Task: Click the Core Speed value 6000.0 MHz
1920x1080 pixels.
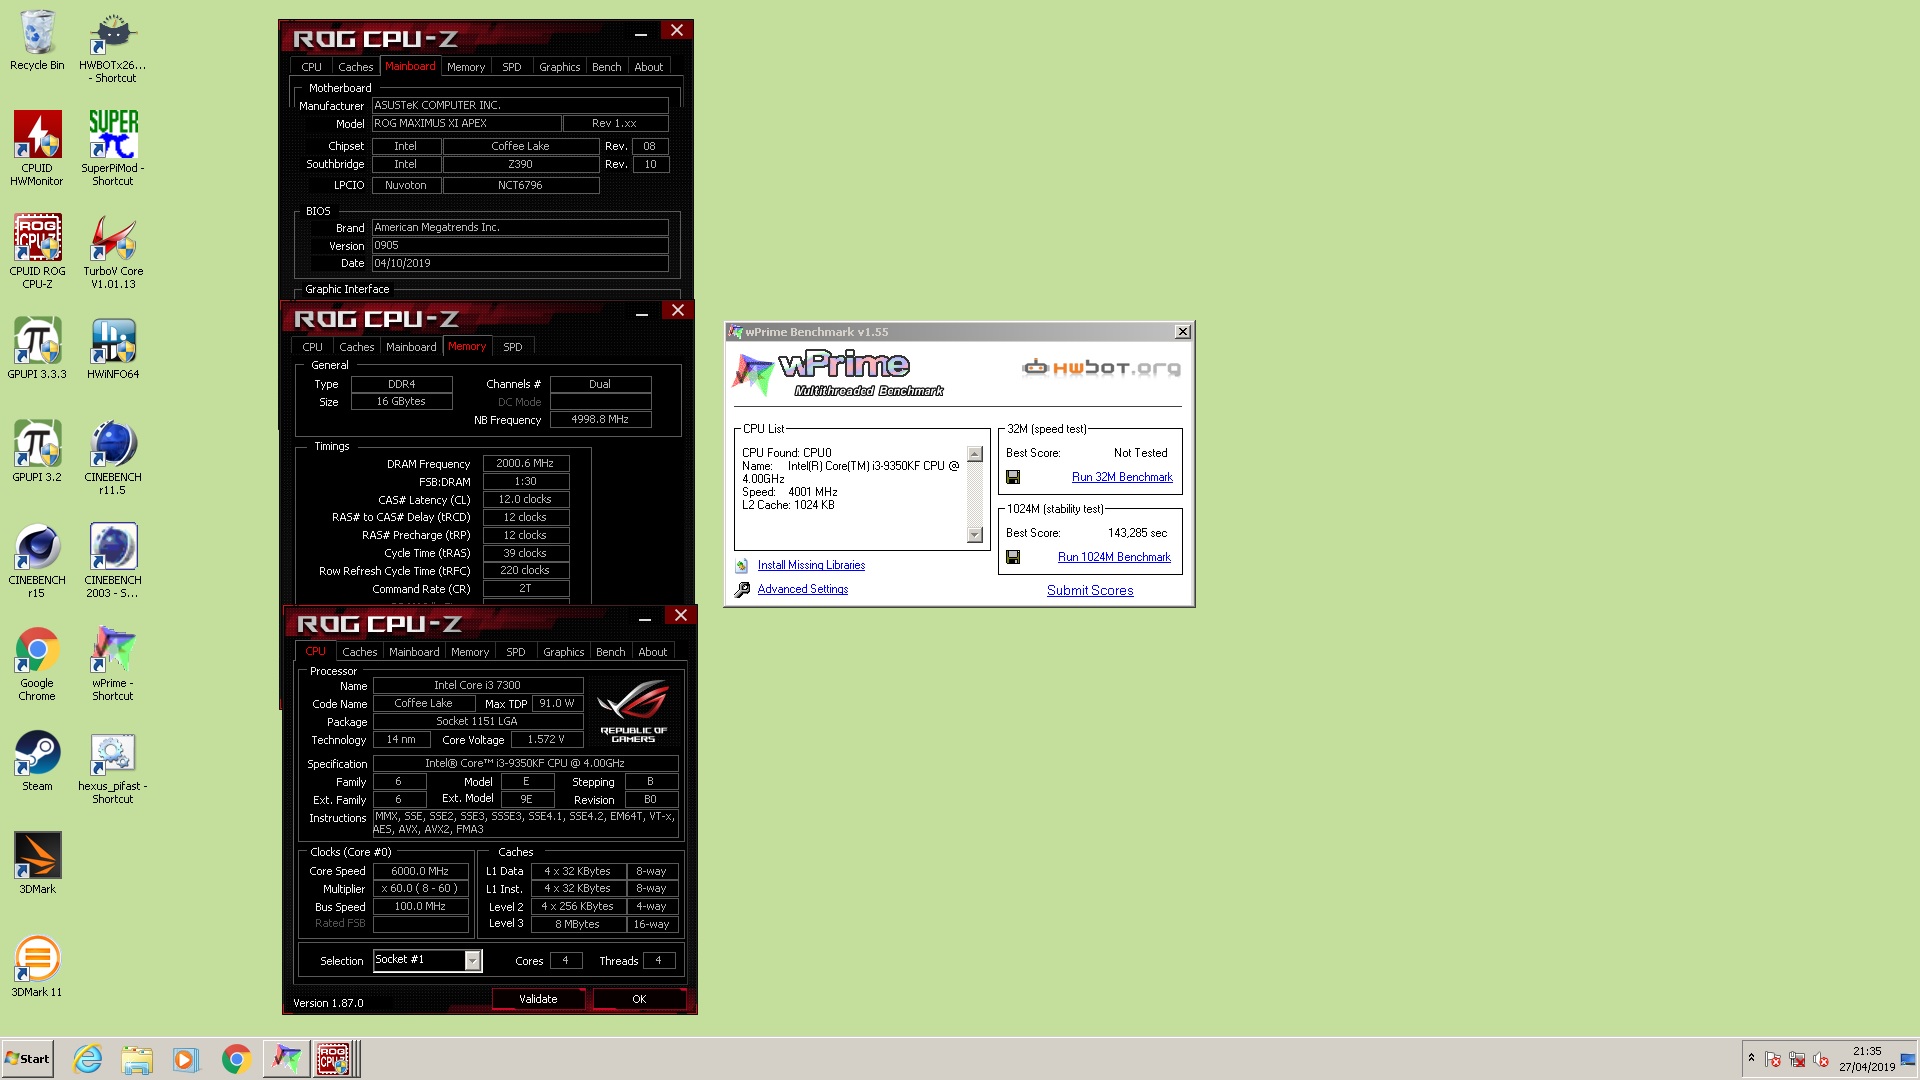Action: [420, 871]
